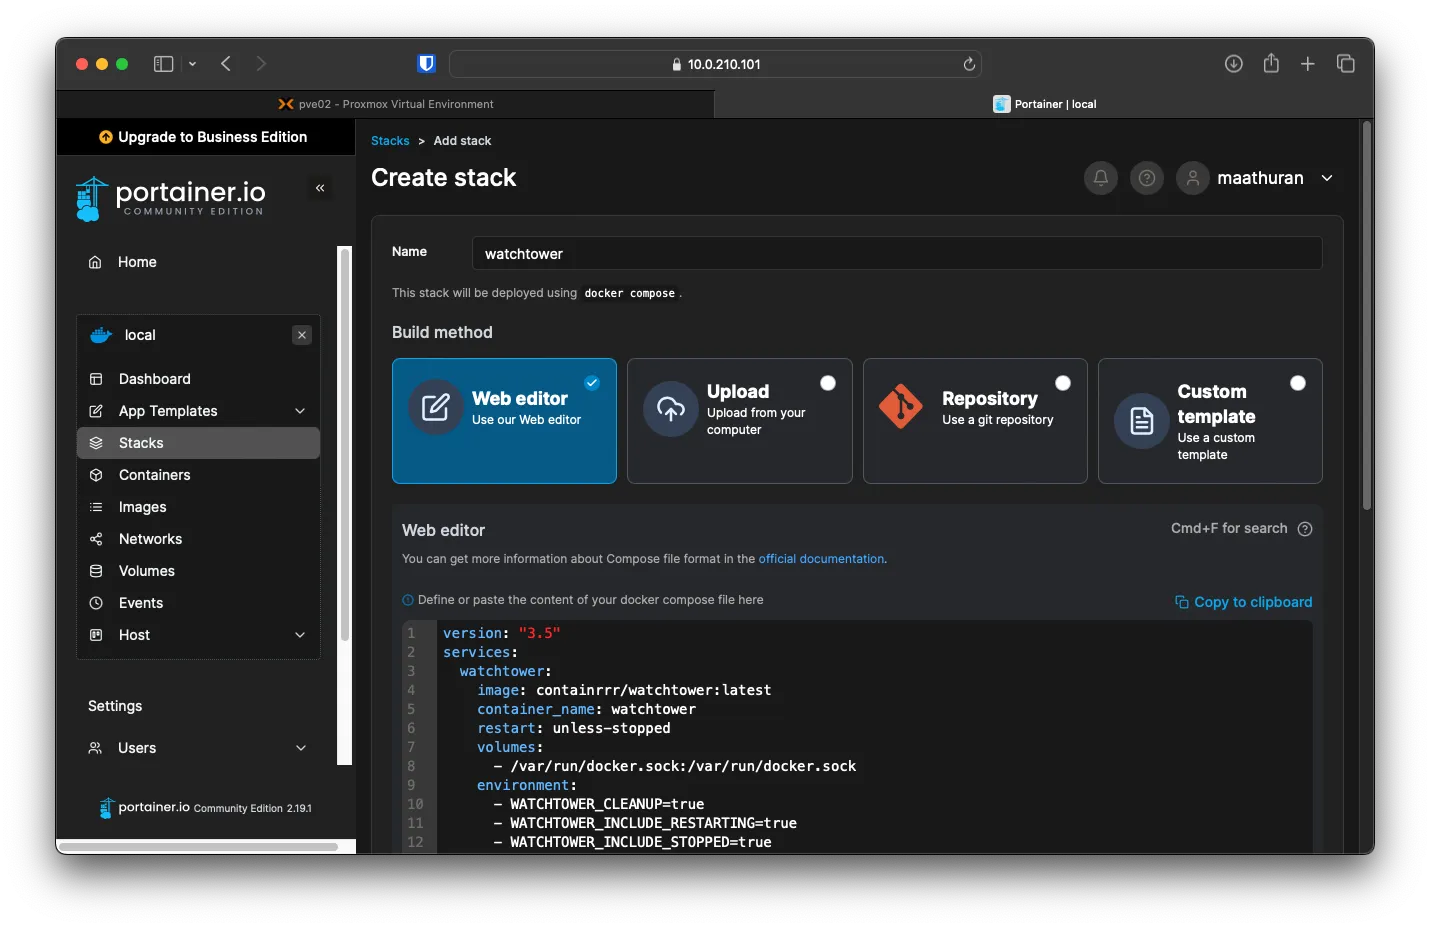Open App Templates in the sidebar
Viewport: 1430px width, 928px height.
click(x=168, y=411)
